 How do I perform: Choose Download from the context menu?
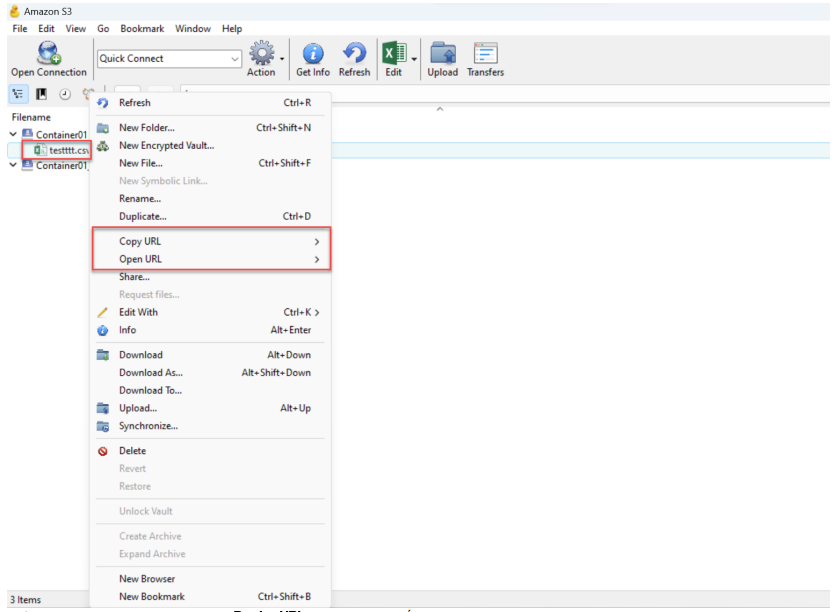[140, 355]
